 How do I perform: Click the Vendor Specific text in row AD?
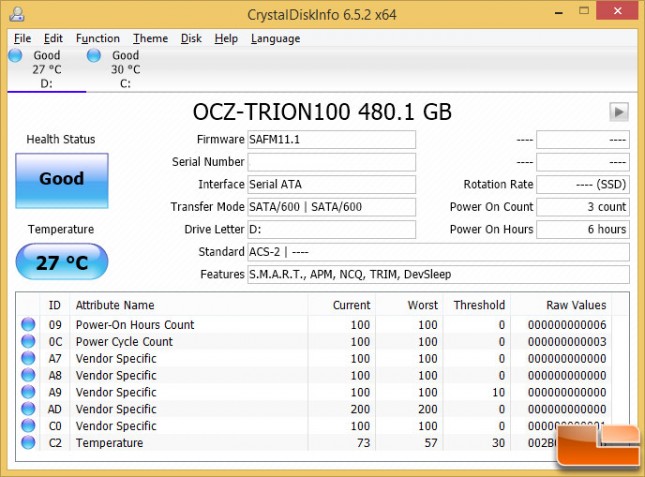click(x=116, y=409)
